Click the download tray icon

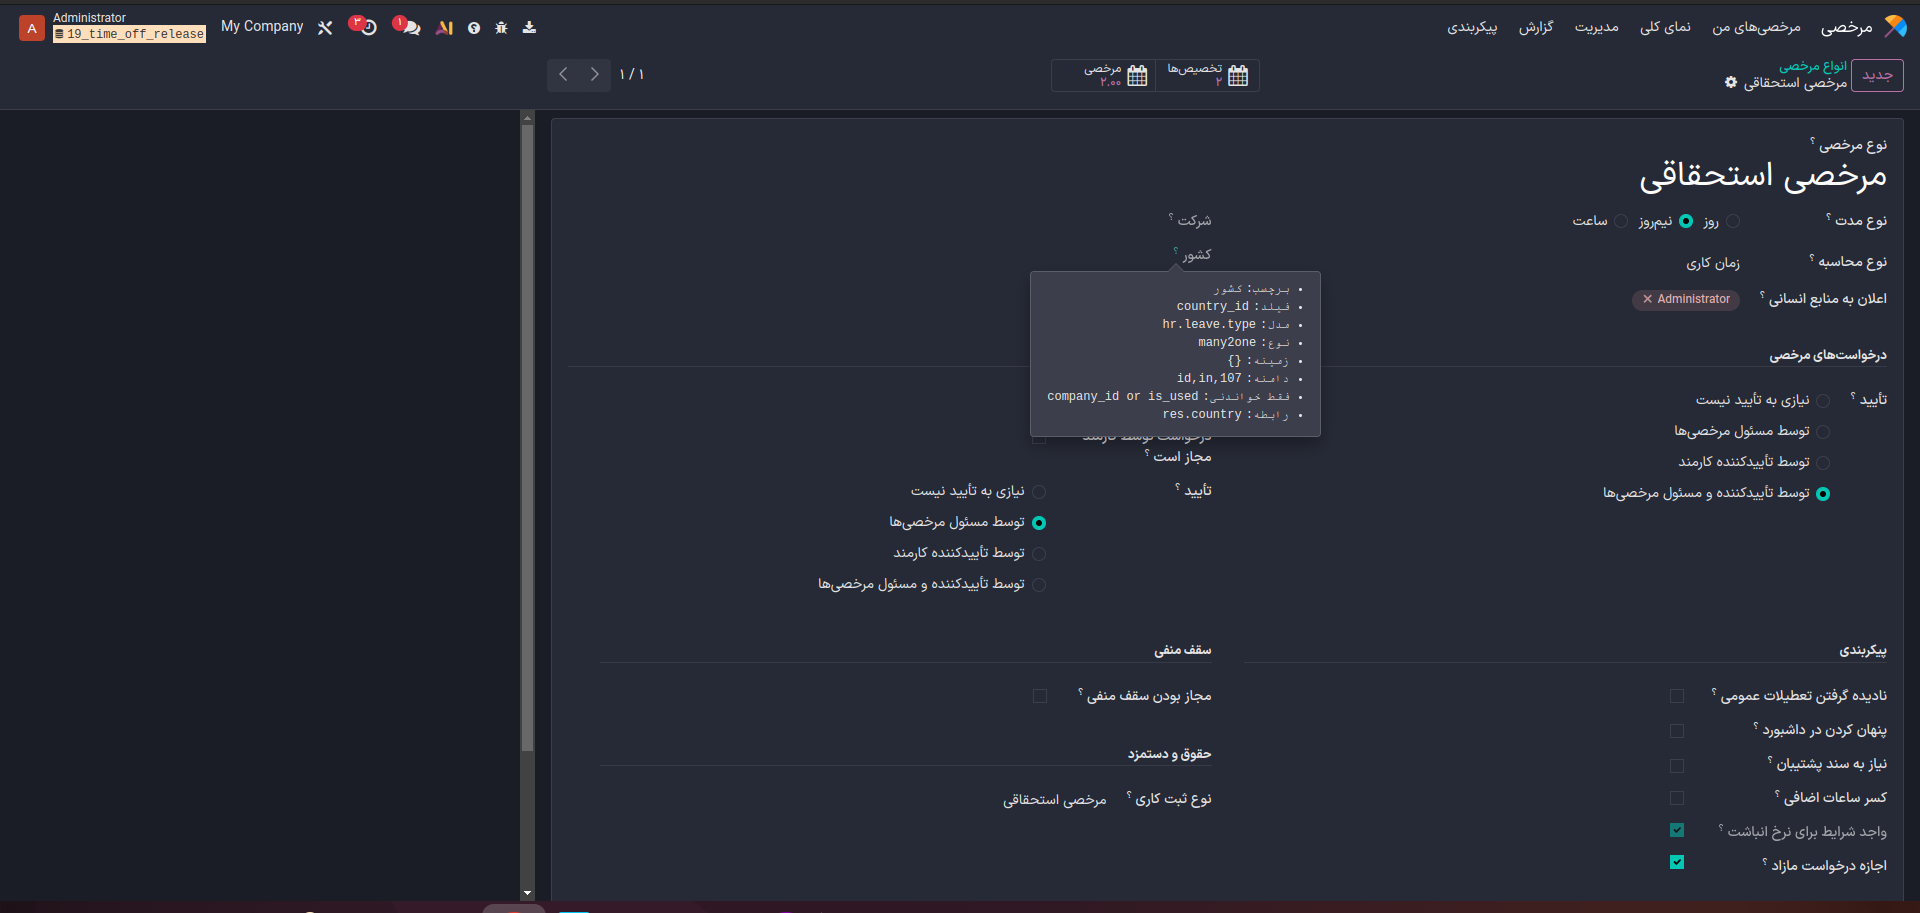[x=529, y=28]
